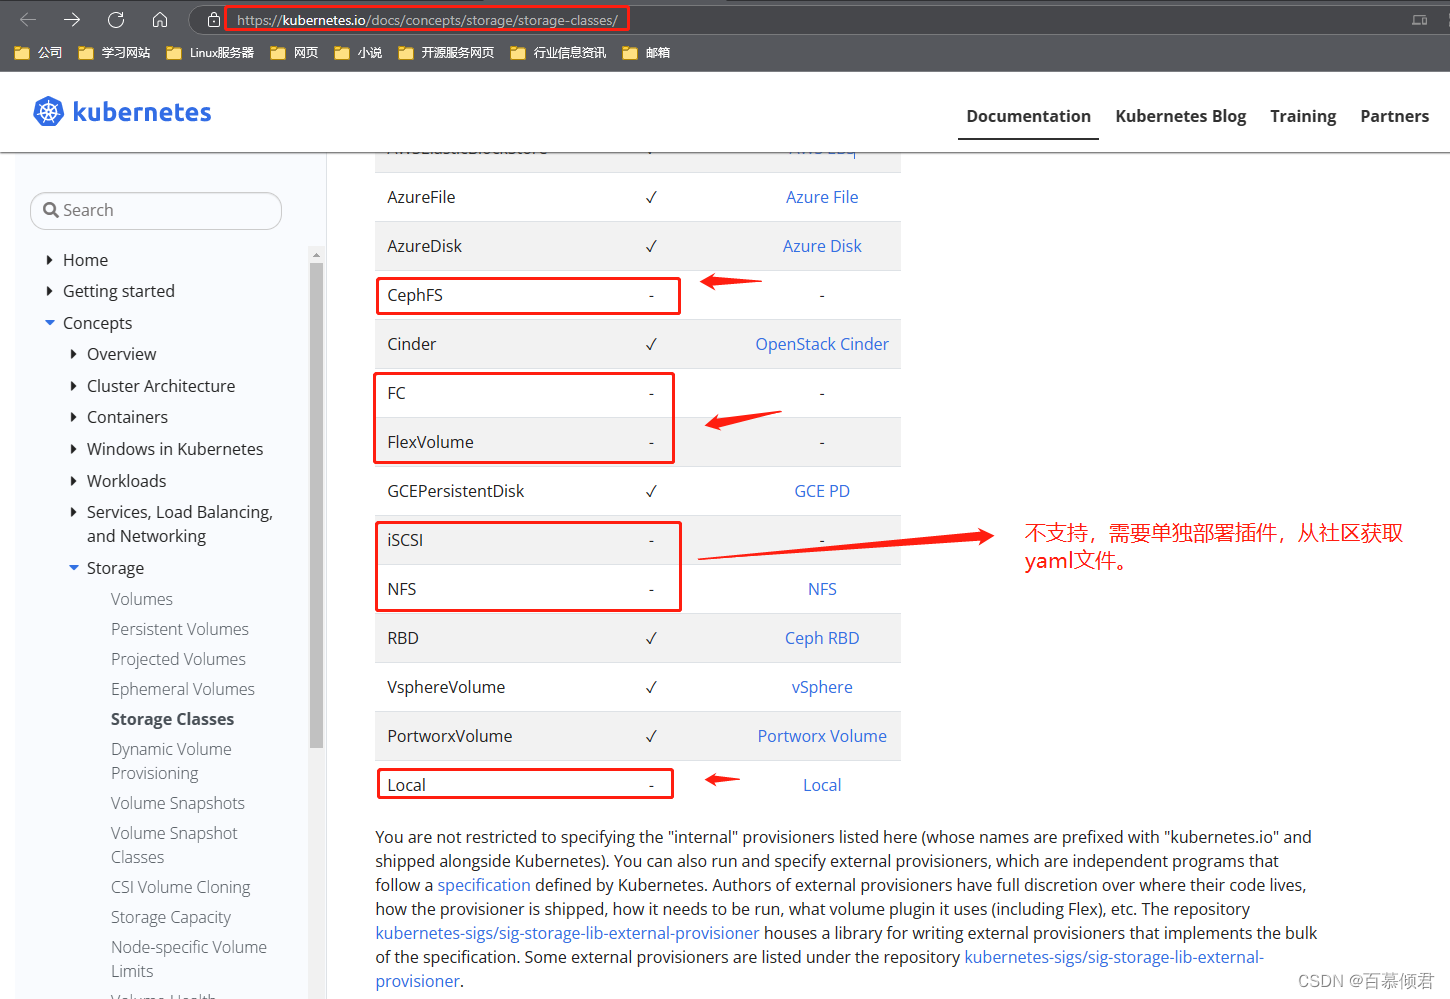The image size is (1450, 999).
Task: Click the magnifier icon in Search box
Action: [51, 210]
